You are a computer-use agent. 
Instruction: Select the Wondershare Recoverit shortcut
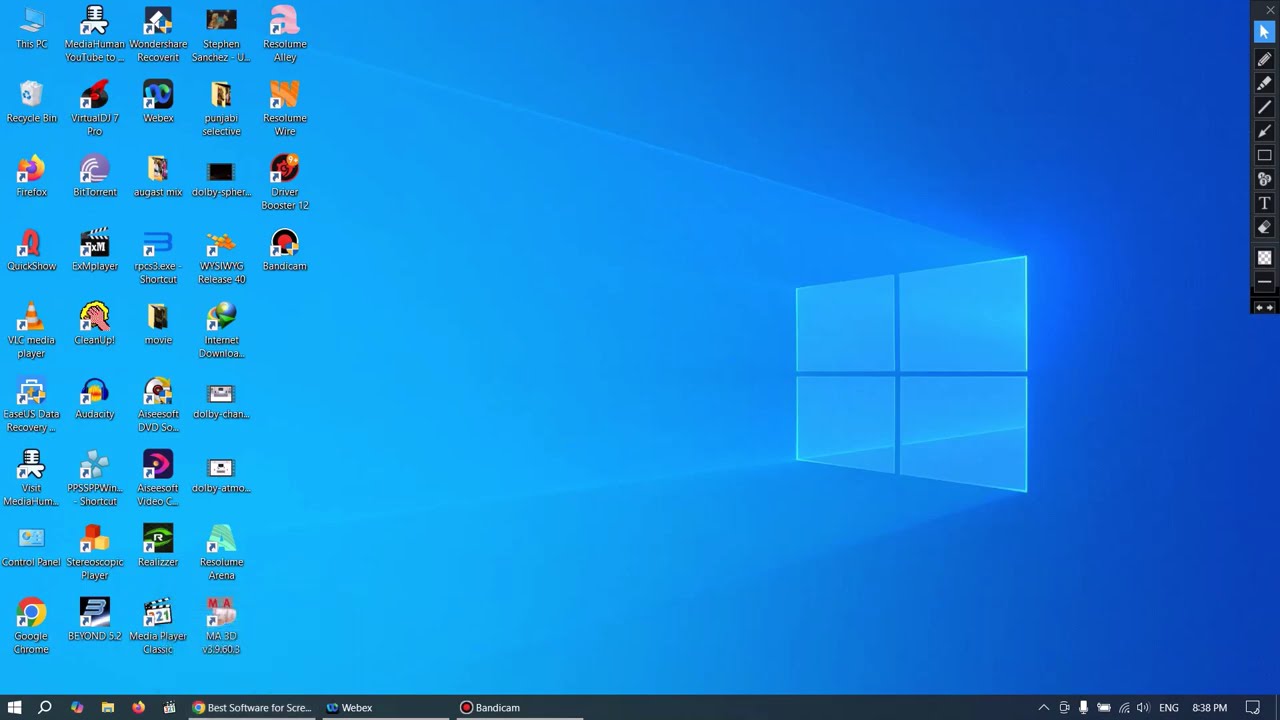click(158, 34)
